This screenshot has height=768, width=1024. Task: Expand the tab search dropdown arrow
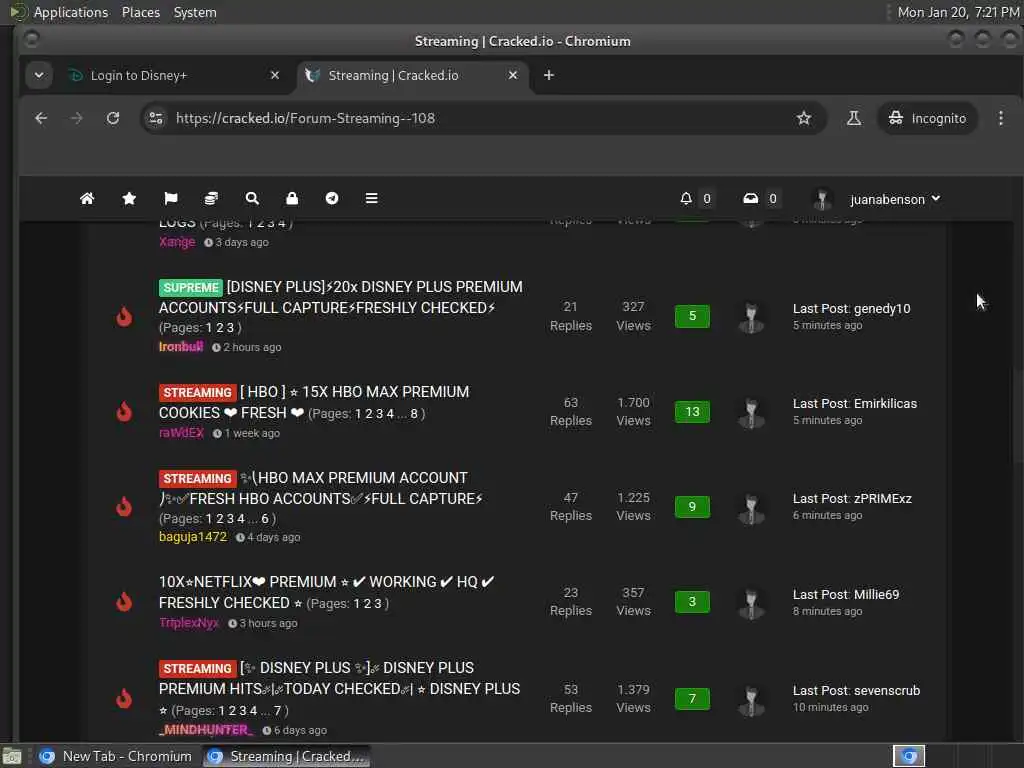coord(39,75)
